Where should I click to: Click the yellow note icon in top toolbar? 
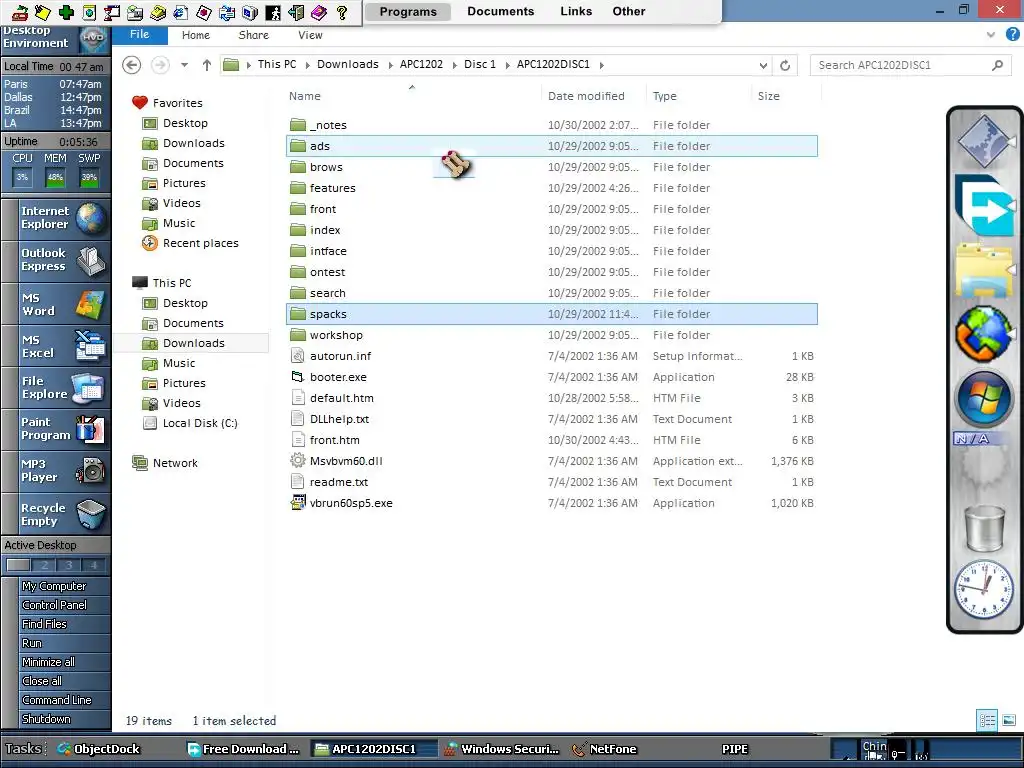click(x=42, y=12)
